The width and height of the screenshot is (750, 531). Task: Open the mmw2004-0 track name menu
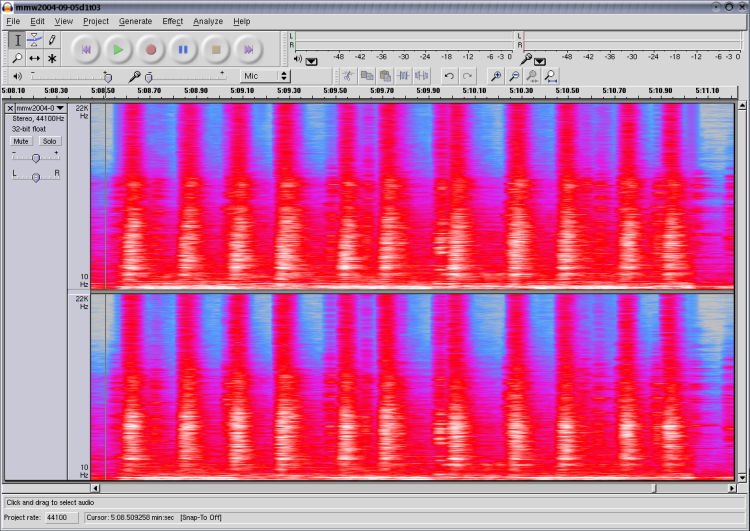(x=40, y=108)
